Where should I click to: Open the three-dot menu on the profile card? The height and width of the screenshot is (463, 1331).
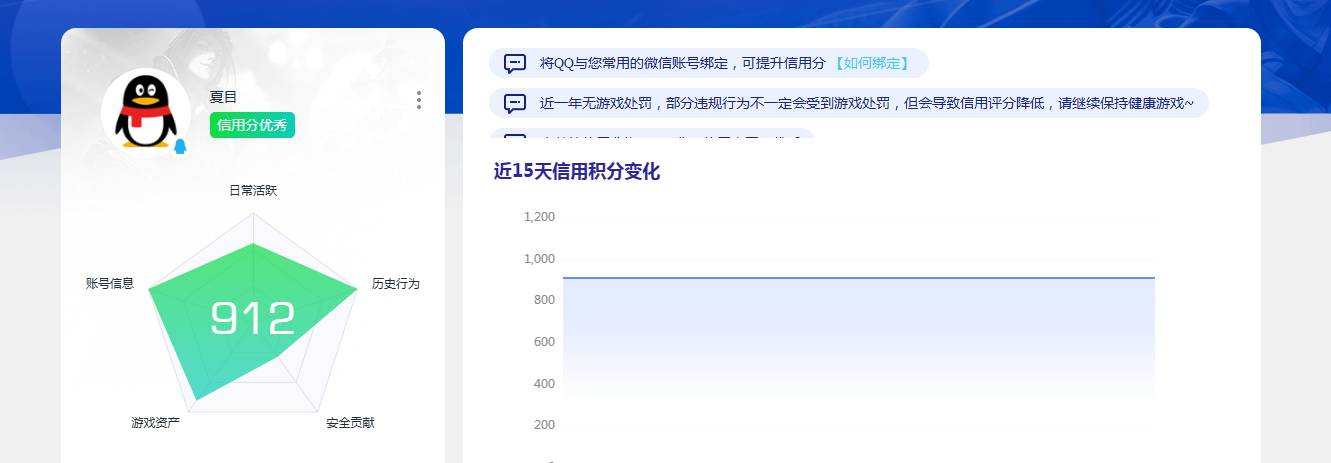(418, 100)
